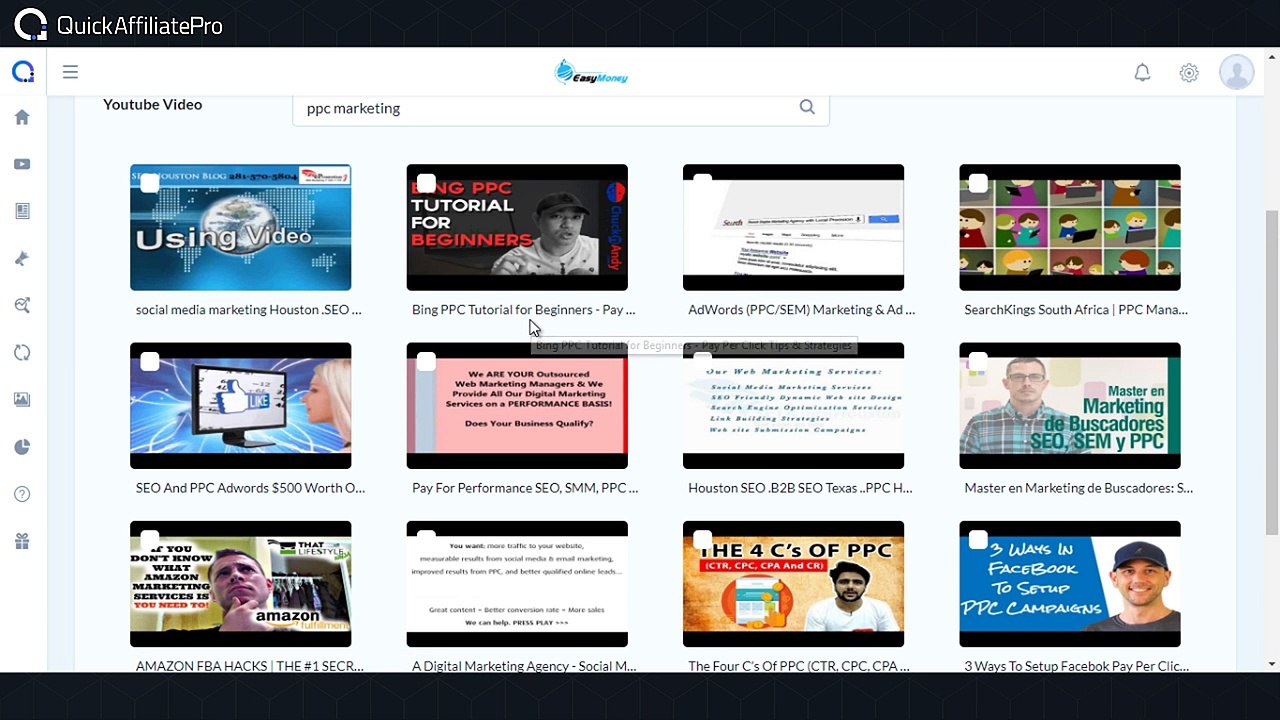
Task: Click the title 'AdWords (PPC/SEM) Marketing & Ad ...'
Action: coord(801,310)
